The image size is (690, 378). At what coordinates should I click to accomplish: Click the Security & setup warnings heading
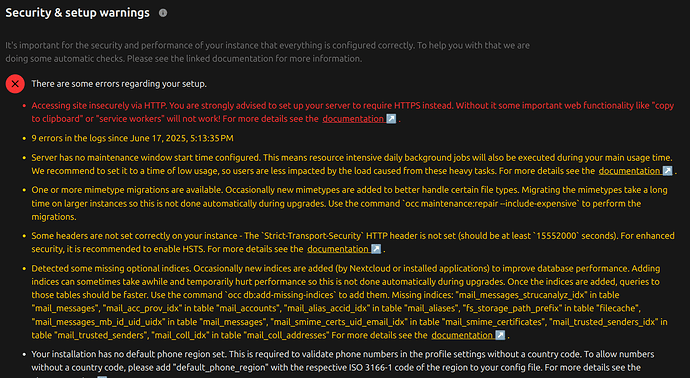coord(77,13)
